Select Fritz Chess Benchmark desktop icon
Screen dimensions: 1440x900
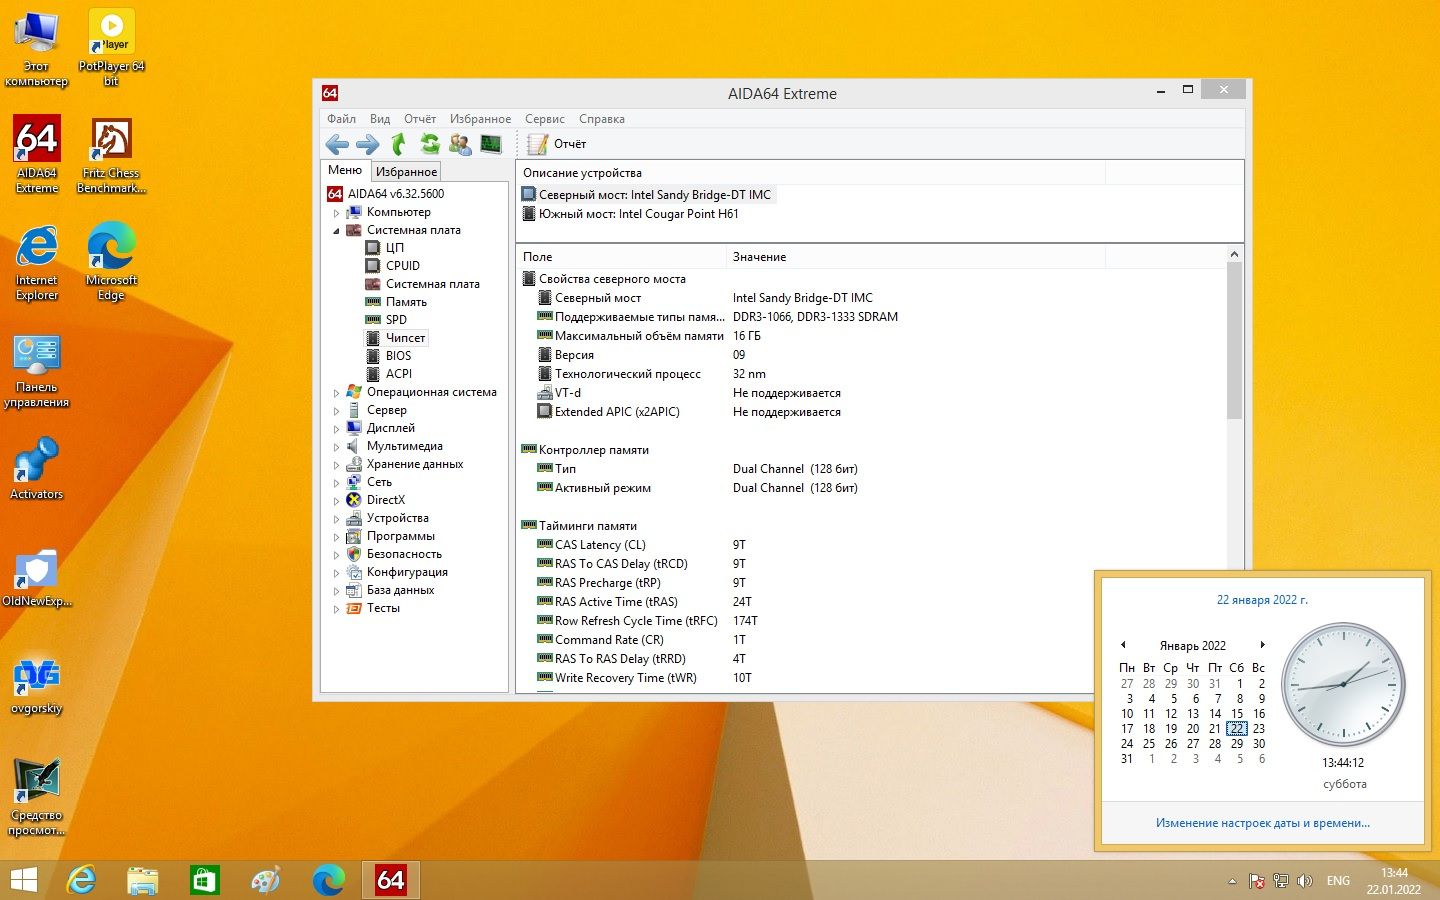pyautogui.click(x=111, y=155)
